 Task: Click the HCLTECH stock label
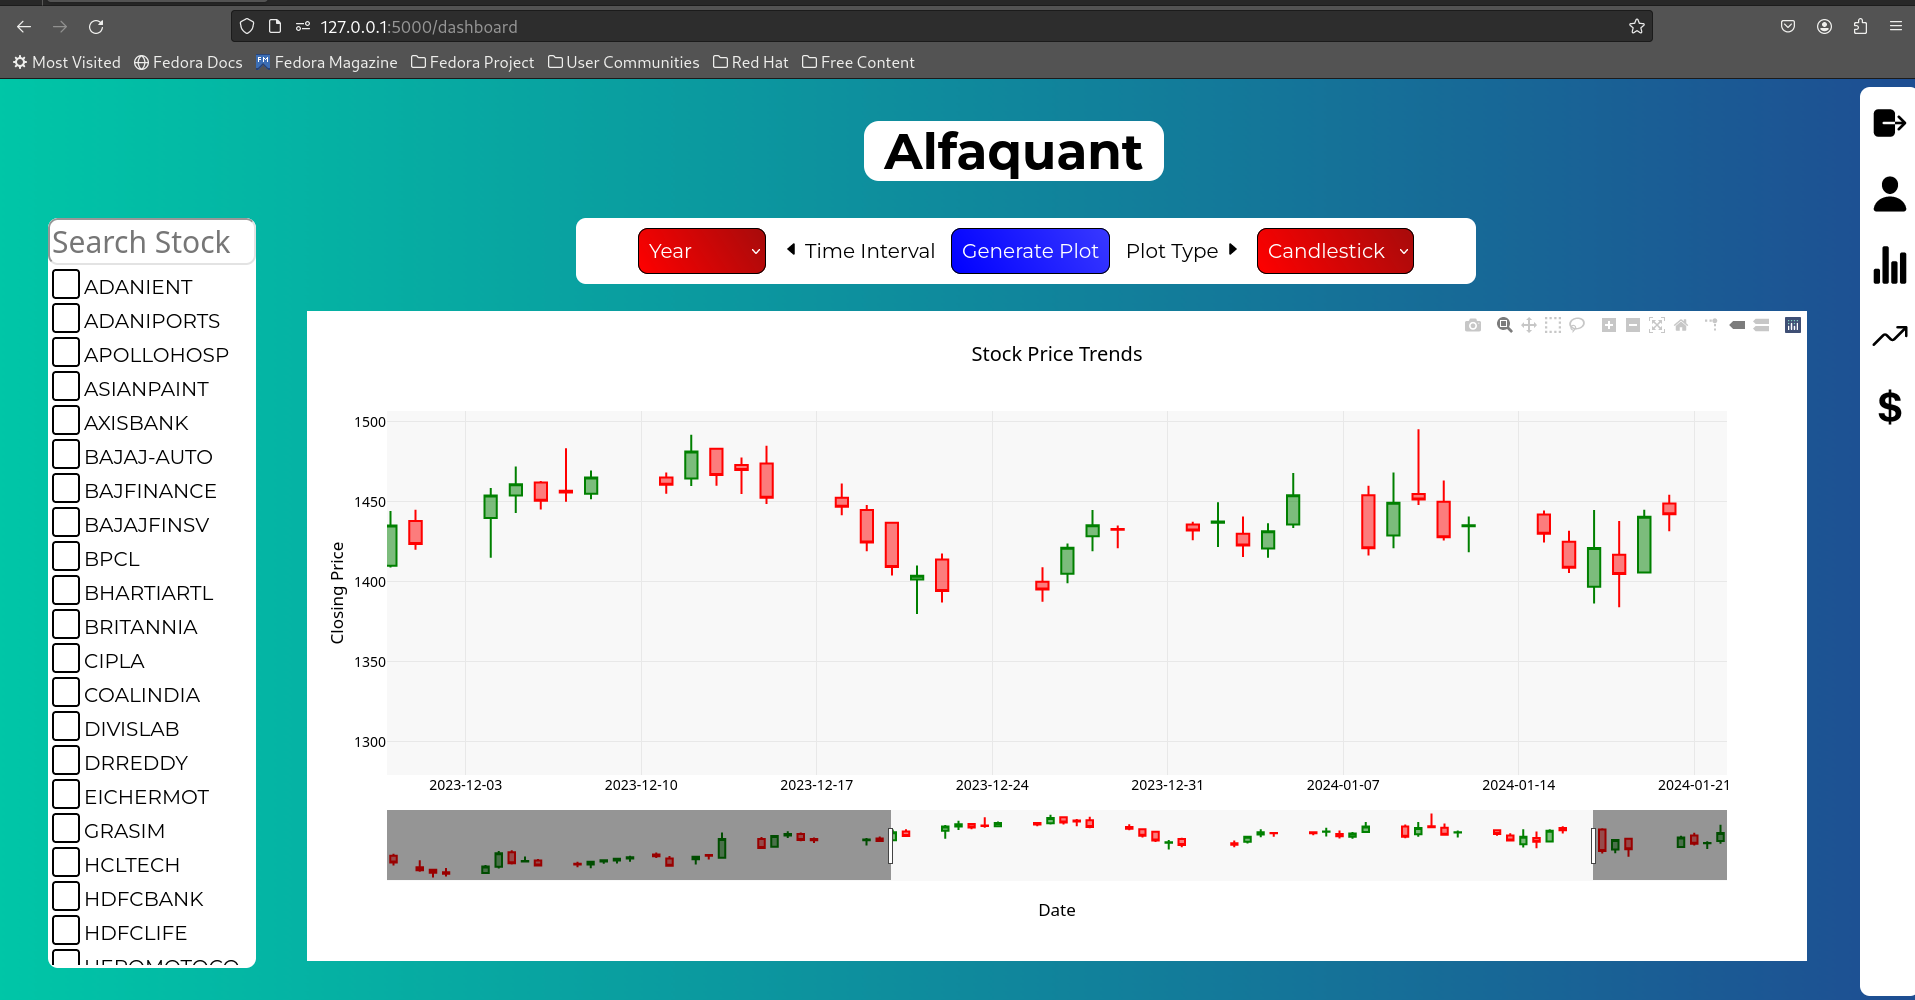coord(132,865)
